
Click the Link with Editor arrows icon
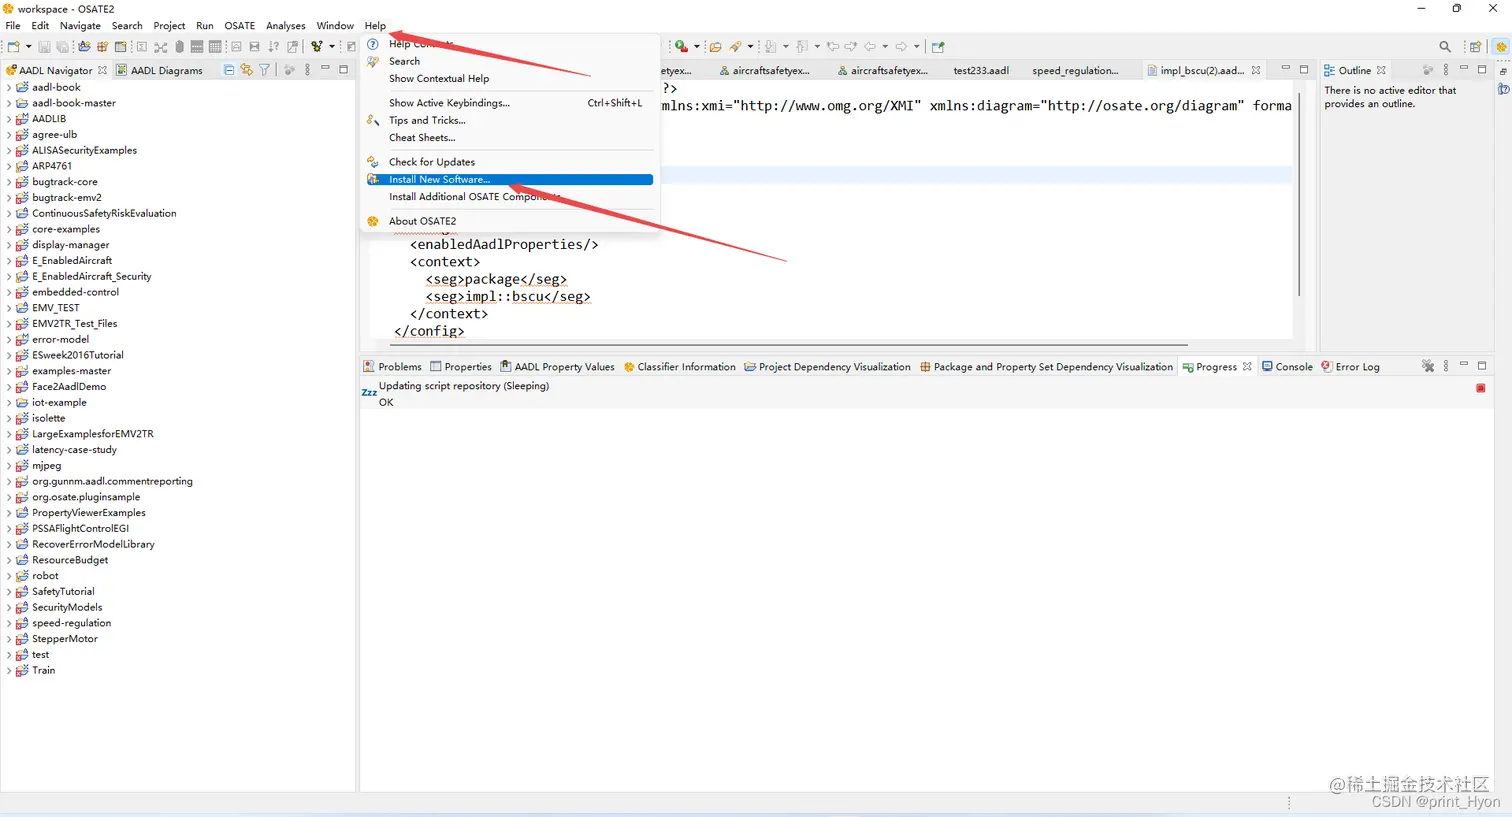[246, 70]
